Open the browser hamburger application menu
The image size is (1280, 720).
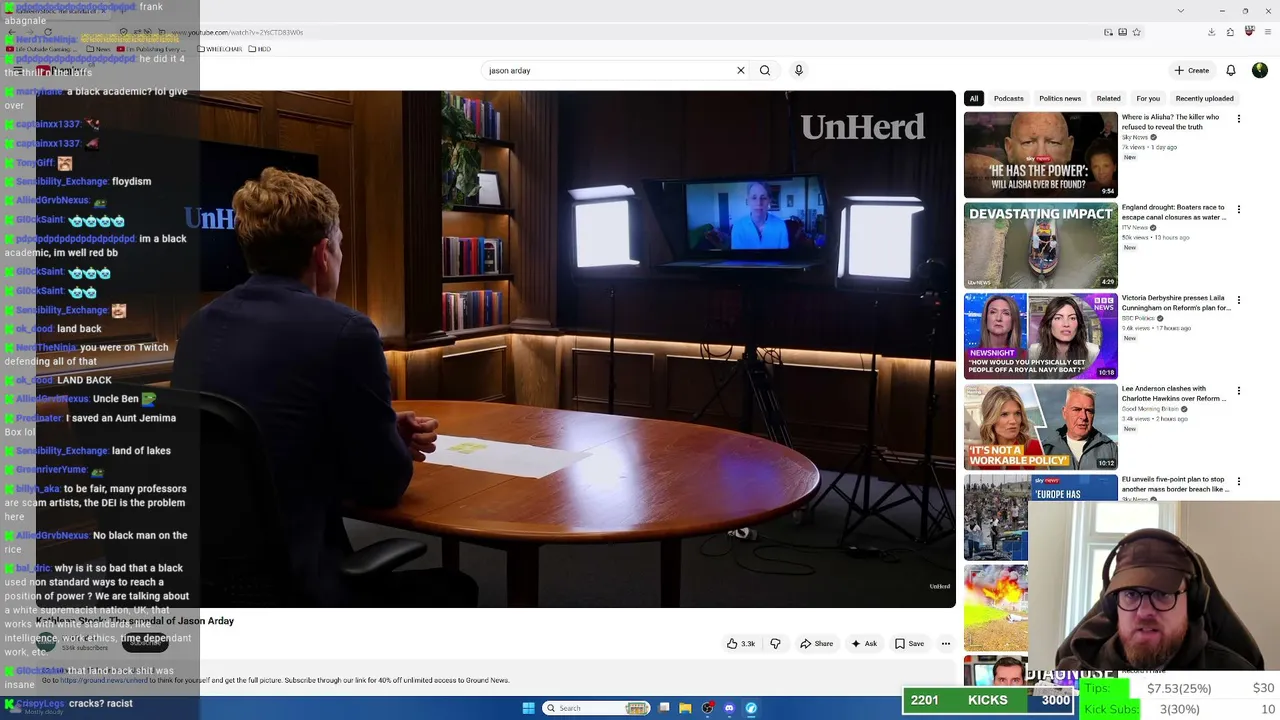coord(1267,32)
